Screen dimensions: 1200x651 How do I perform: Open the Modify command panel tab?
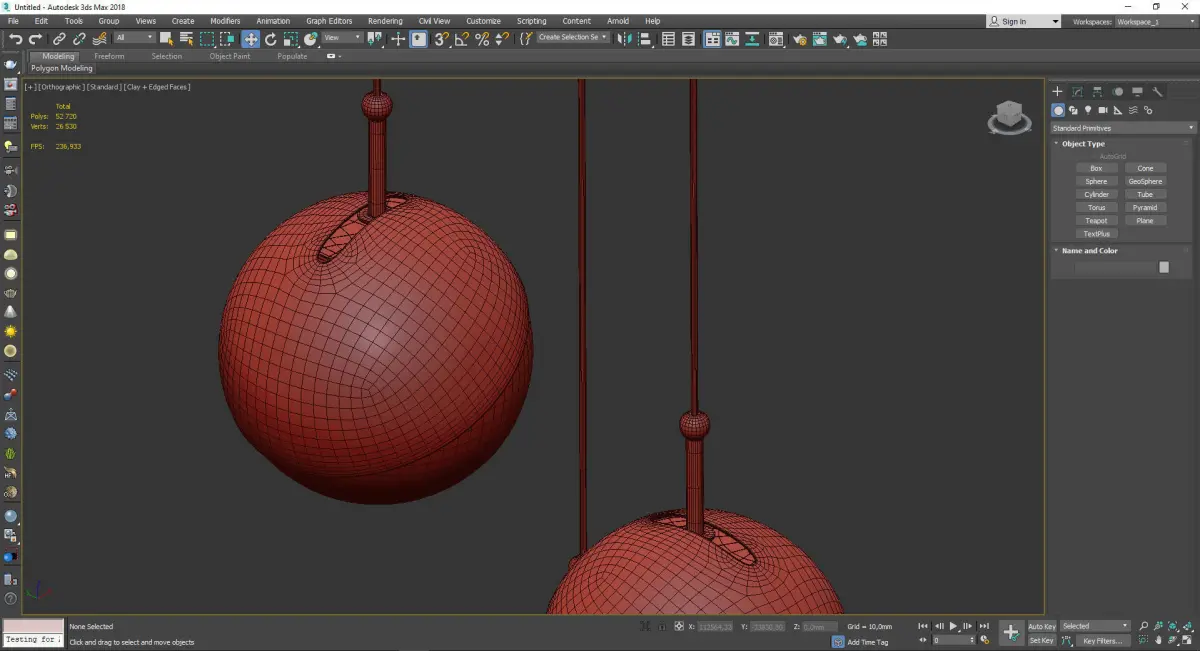tap(1077, 91)
